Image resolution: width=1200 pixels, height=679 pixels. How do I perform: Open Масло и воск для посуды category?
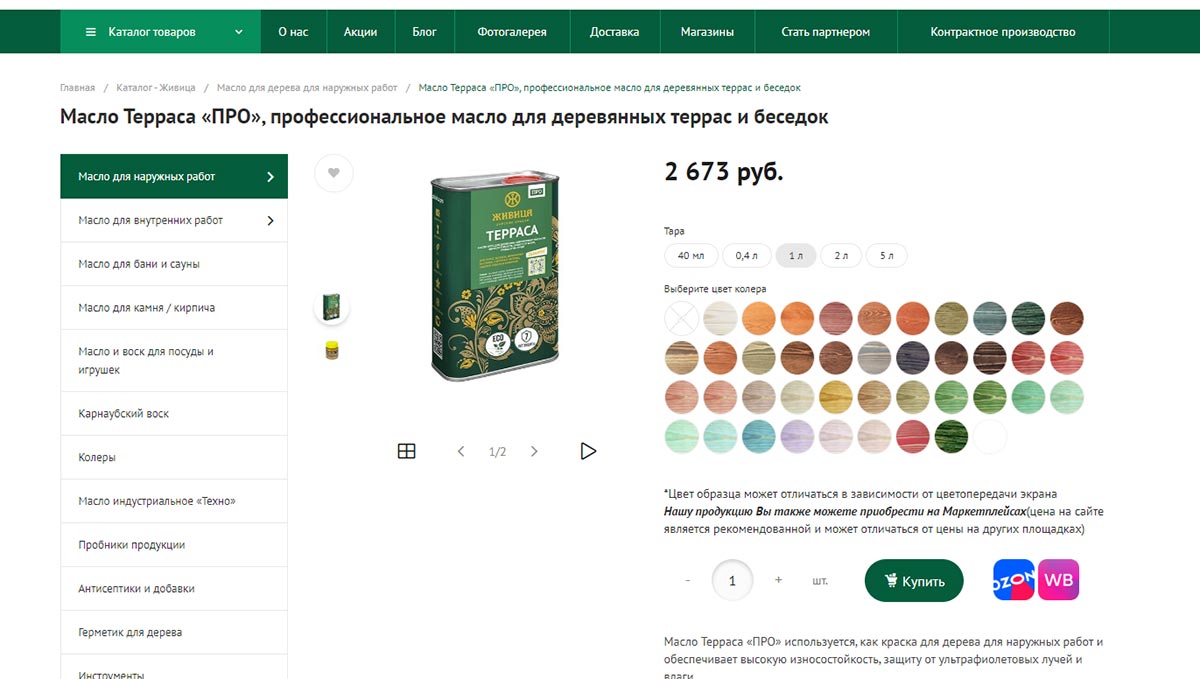(x=174, y=361)
